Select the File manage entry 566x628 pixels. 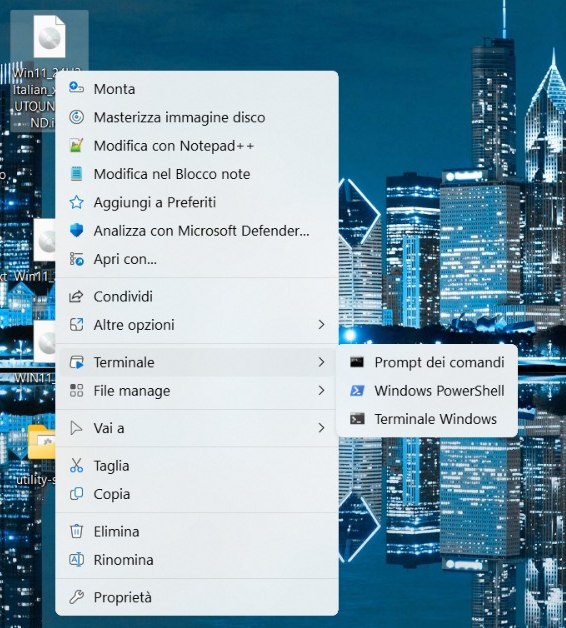pyautogui.click(x=197, y=390)
